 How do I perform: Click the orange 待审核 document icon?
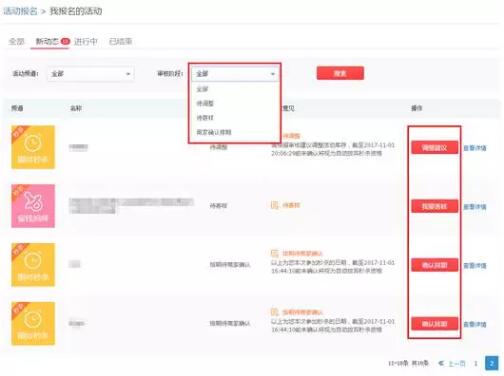274,205
